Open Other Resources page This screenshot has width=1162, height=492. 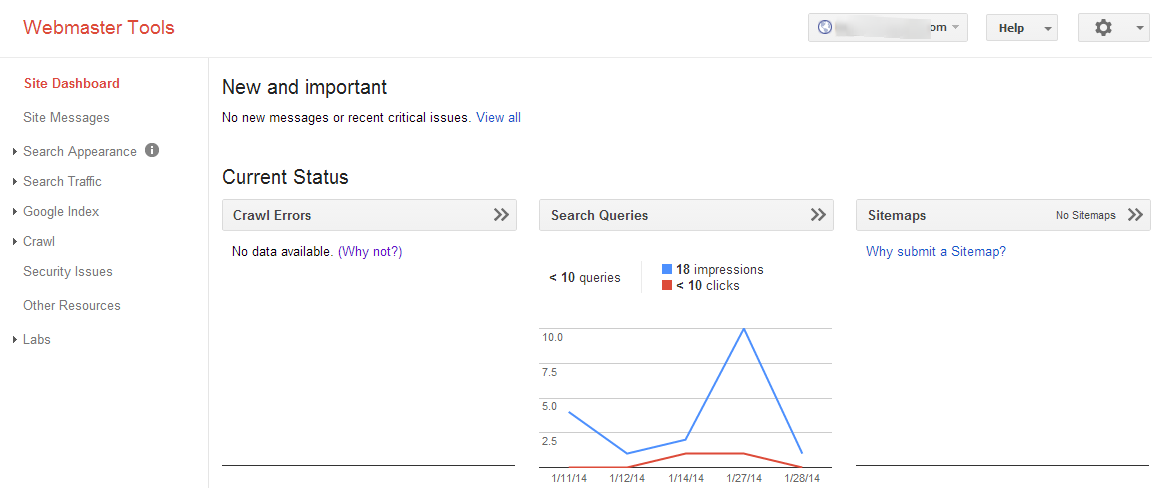point(71,305)
